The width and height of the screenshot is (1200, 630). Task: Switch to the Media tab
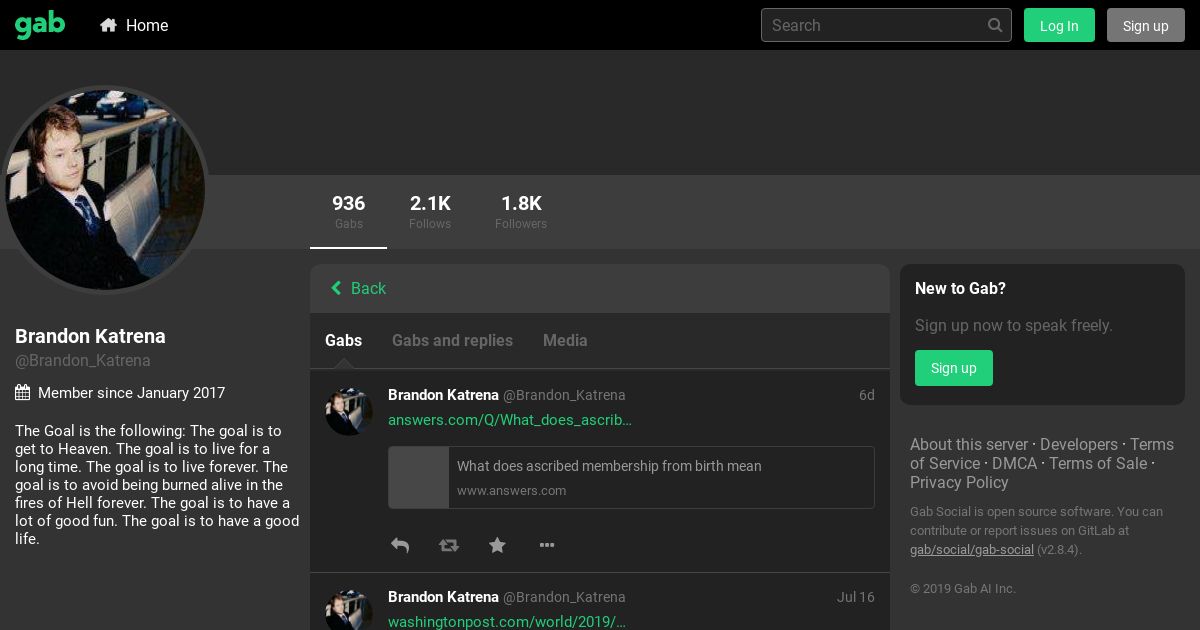click(565, 340)
